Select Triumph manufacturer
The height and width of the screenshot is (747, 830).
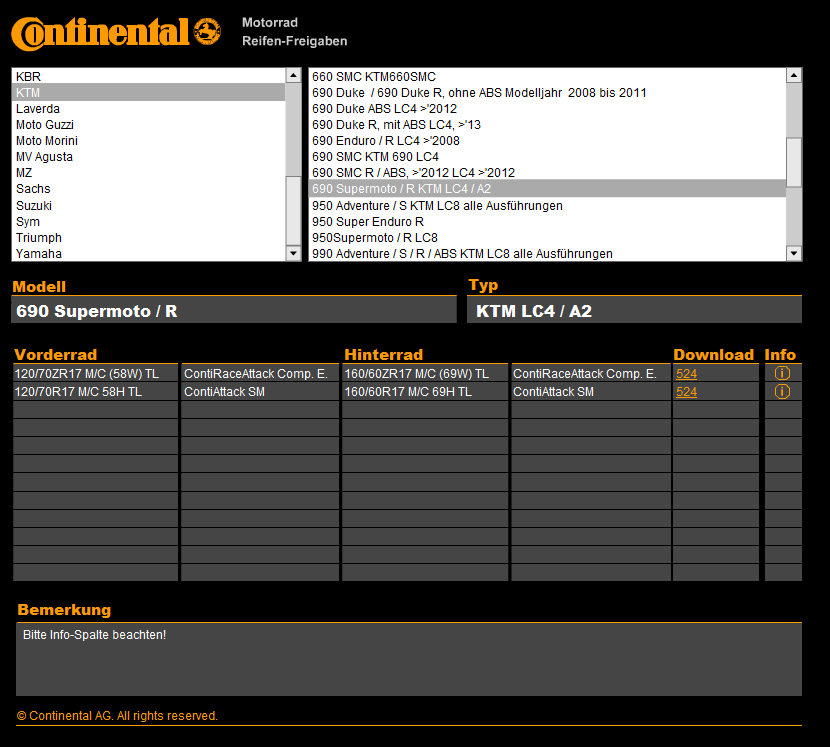148,237
